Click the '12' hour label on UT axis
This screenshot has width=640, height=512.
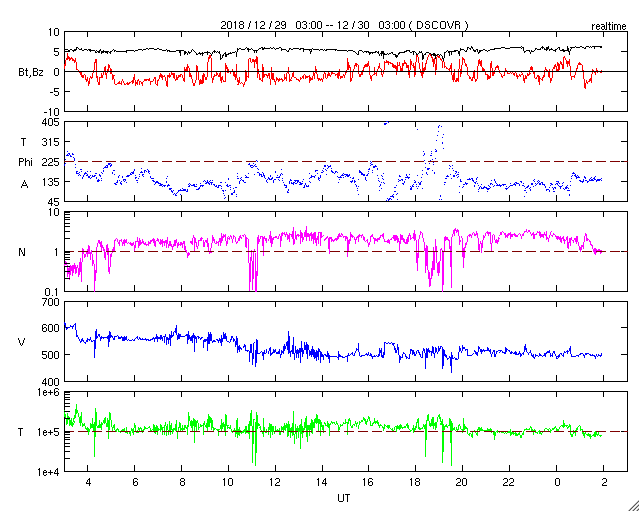275,483
